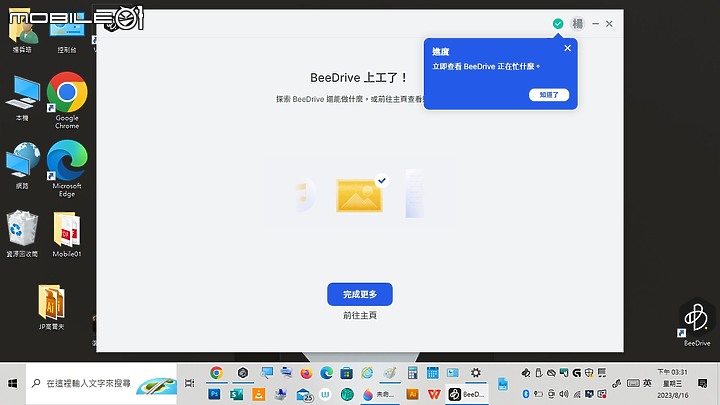Click the Bluetooth tray icon
The height and width of the screenshot is (405, 720).
(526, 394)
